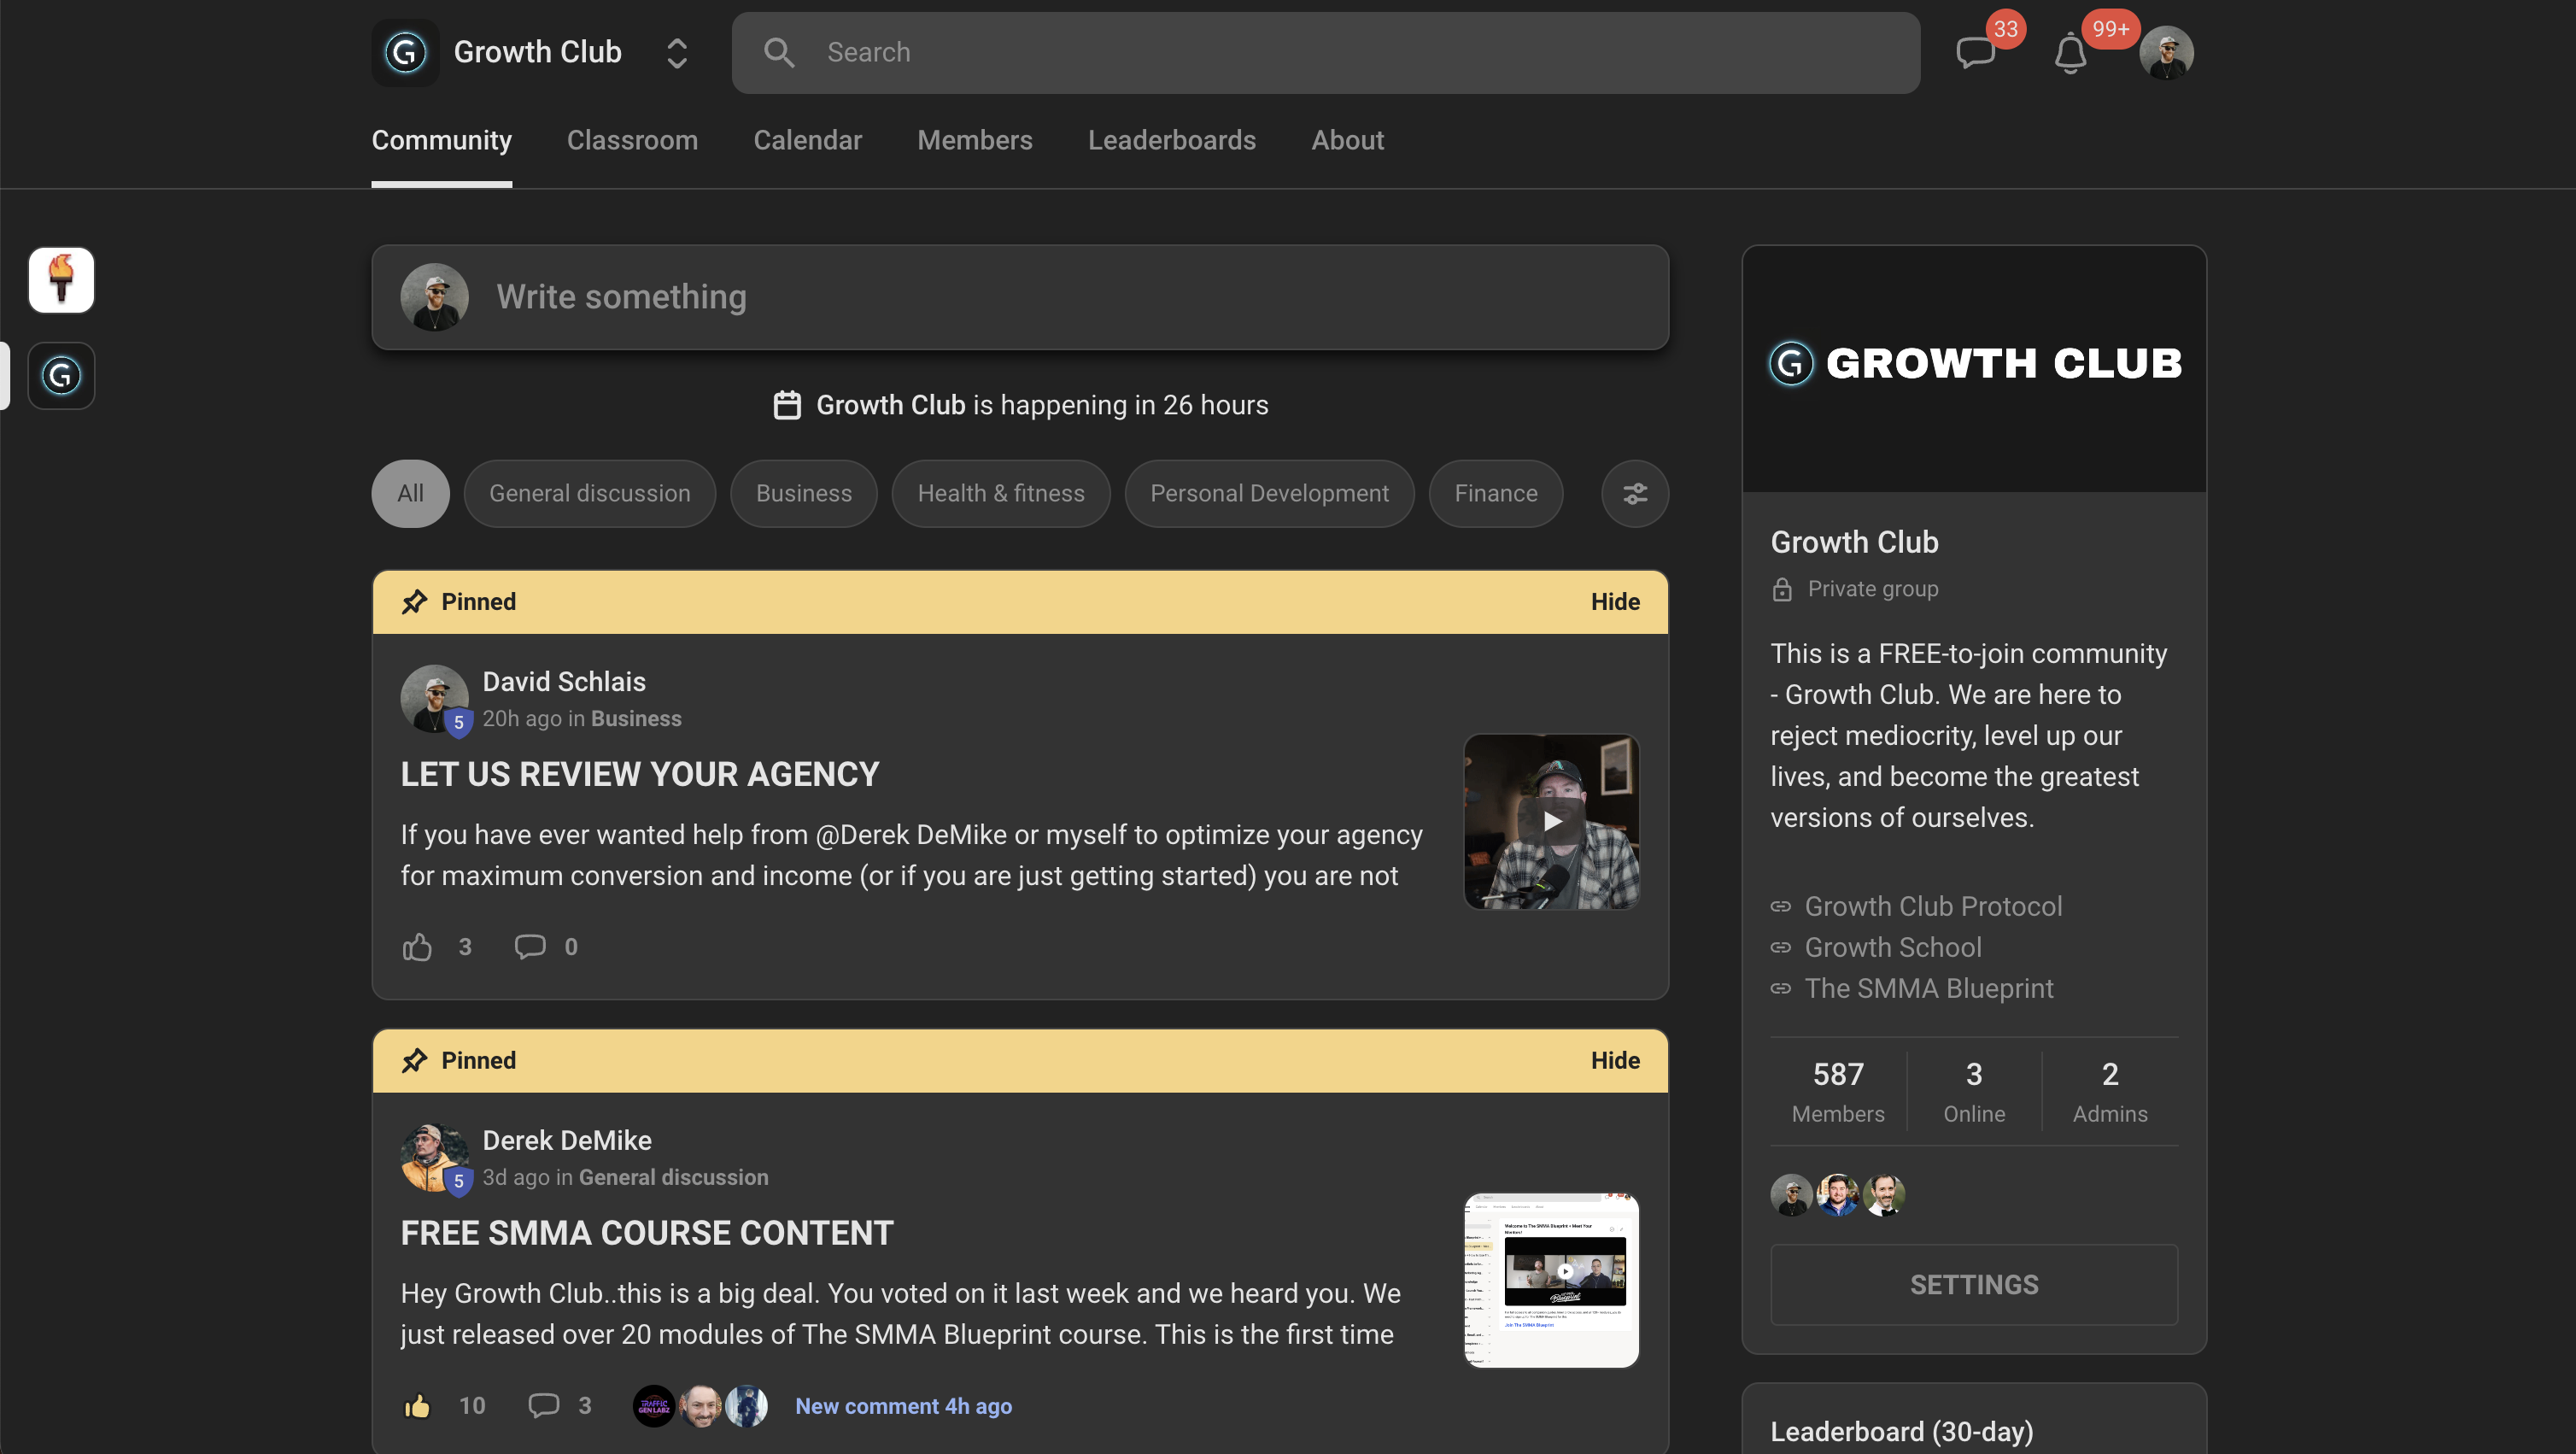Click the SETTINGS button
This screenshot has width=2576, height=1454.
(x=1973, y=1285)
